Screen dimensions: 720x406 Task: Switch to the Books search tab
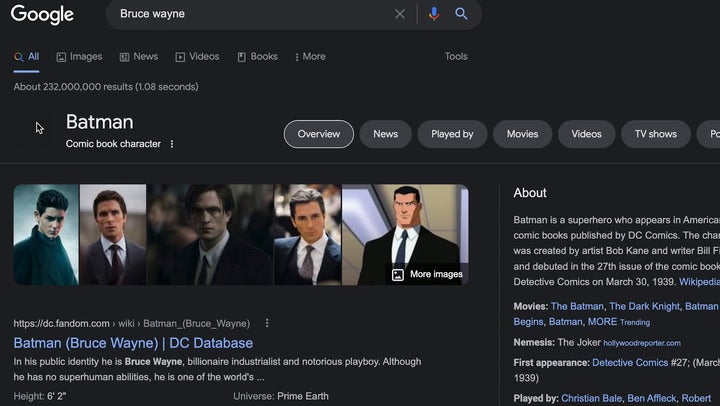pos(257,57)
